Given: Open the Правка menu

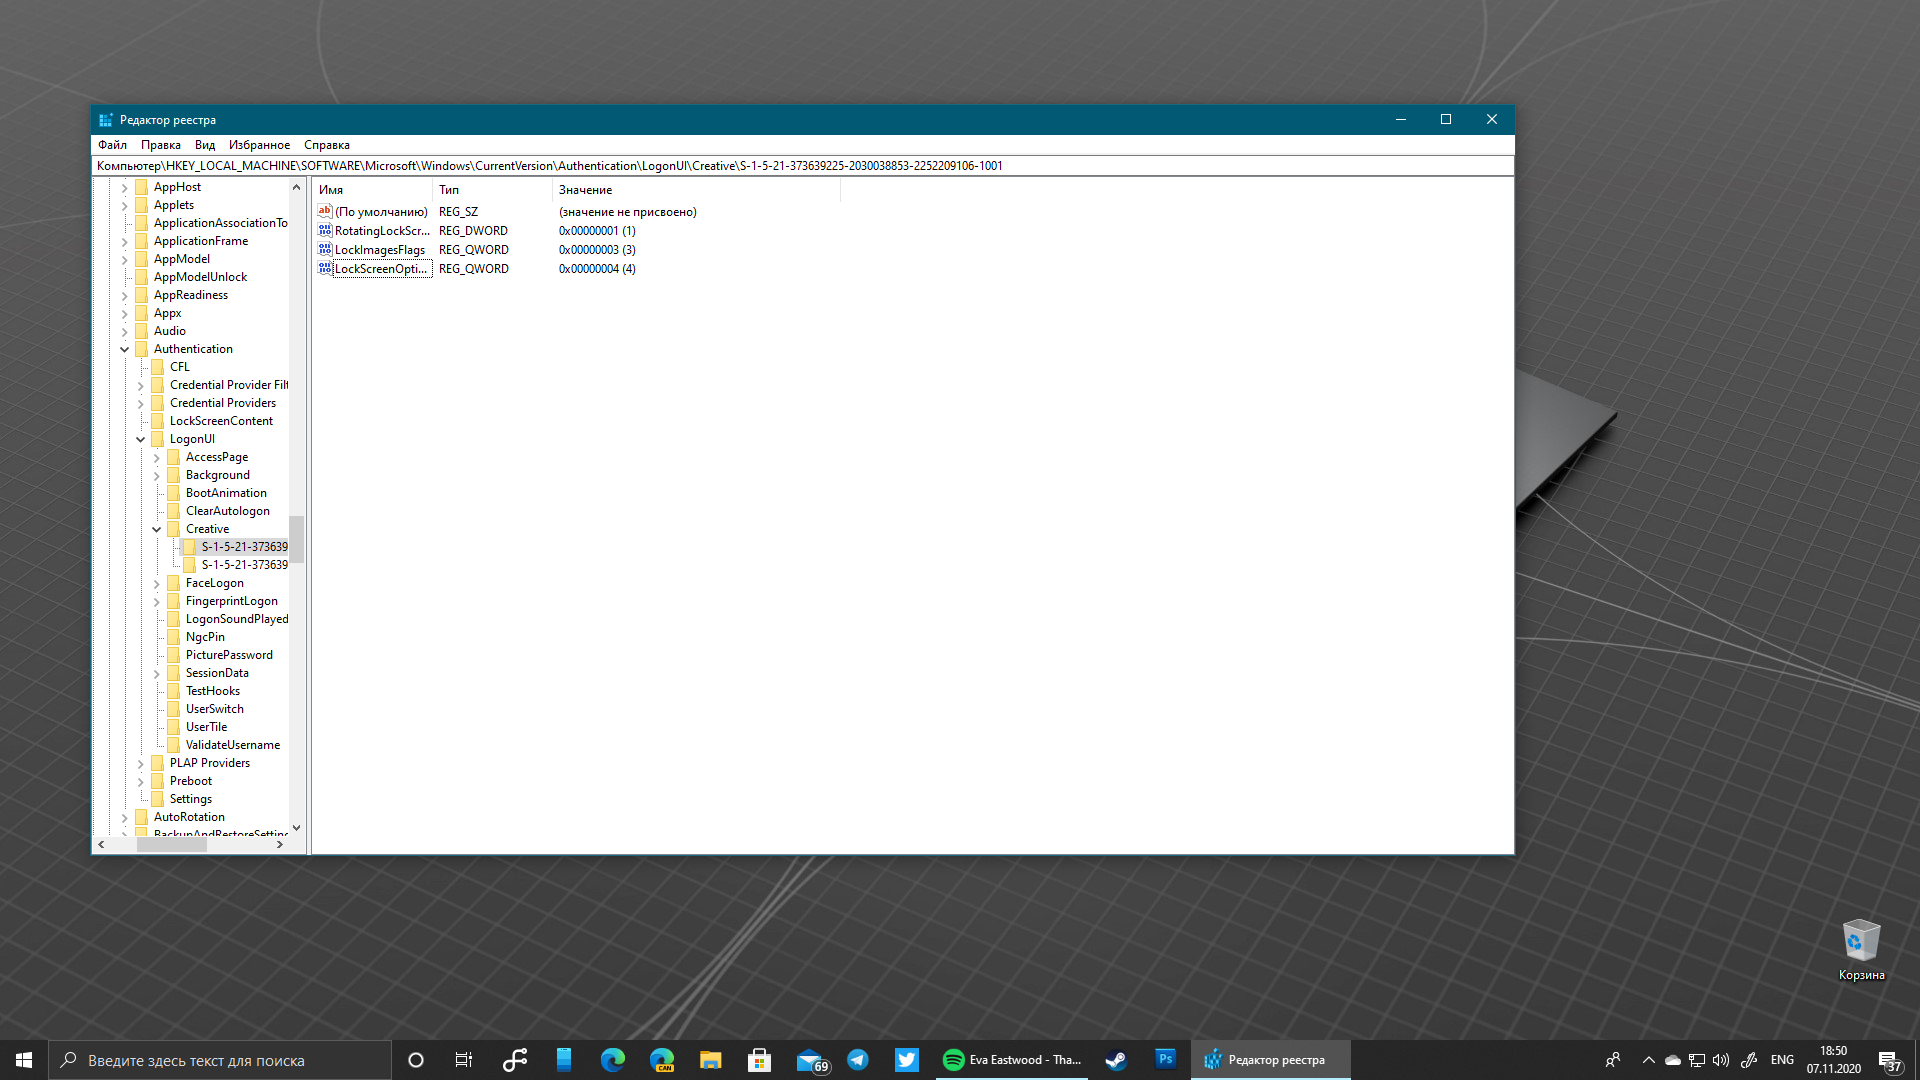Looking at the screenshot, I should click(x=161, y=145).
